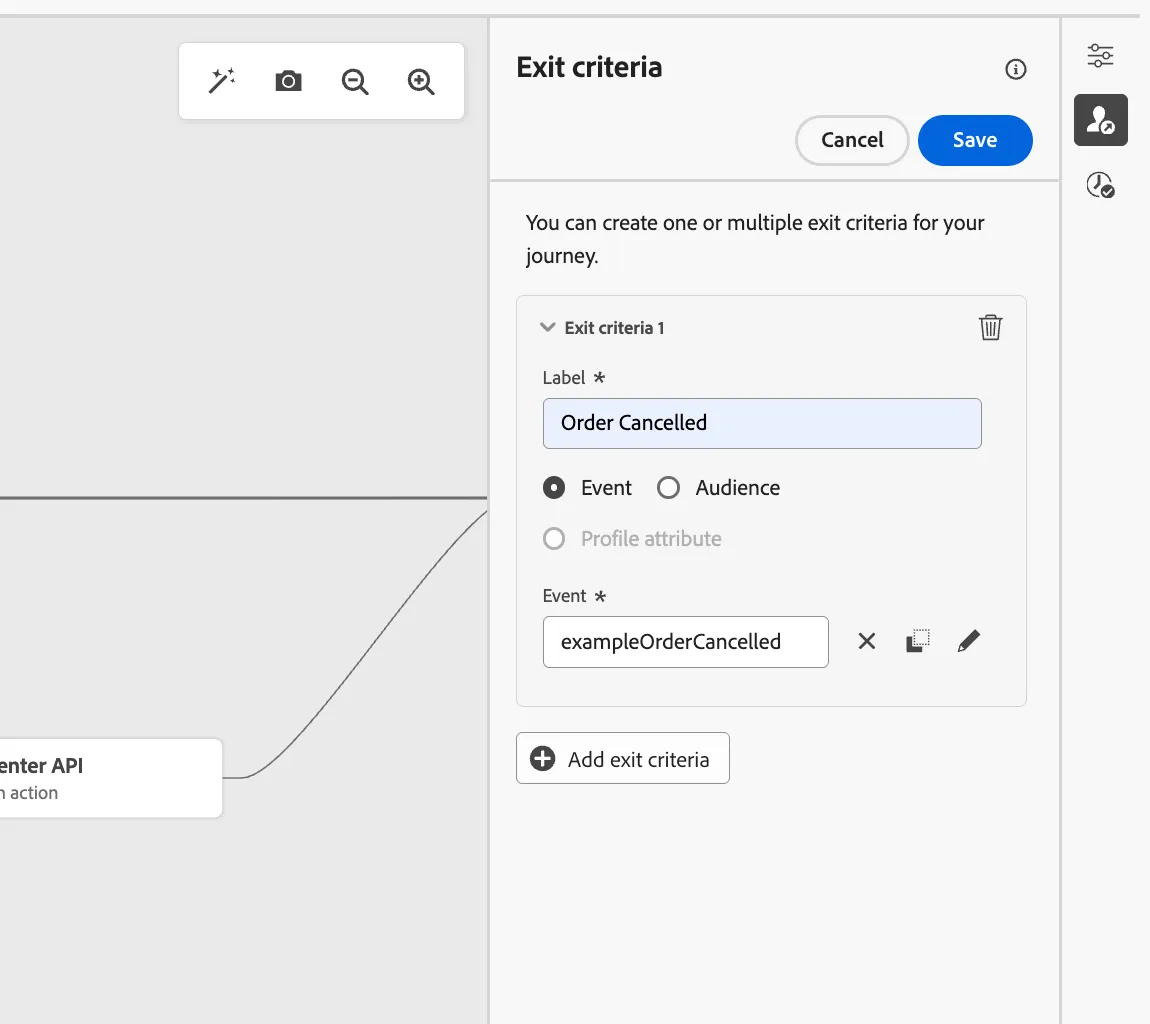Save the exit criteria
Screen dimensions: 1150x1024
(975, 140)
